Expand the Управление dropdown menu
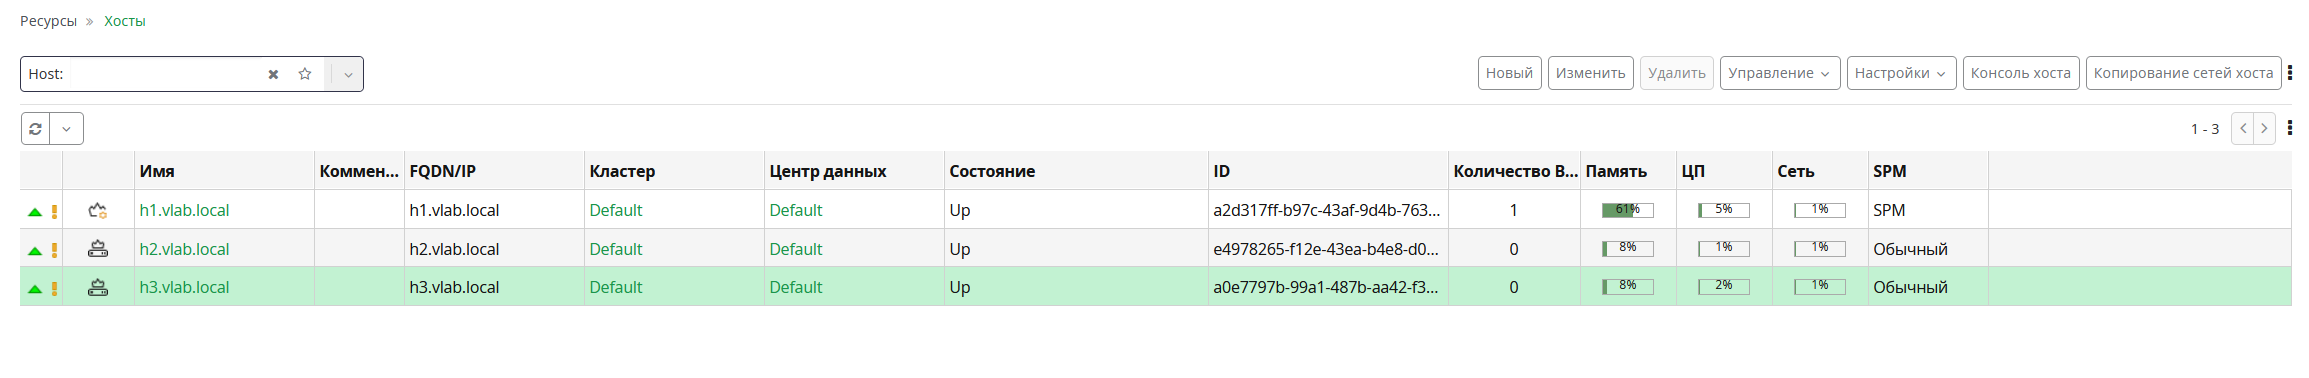The width and height of the screenshot is (2309, 378). [1780, 73]
